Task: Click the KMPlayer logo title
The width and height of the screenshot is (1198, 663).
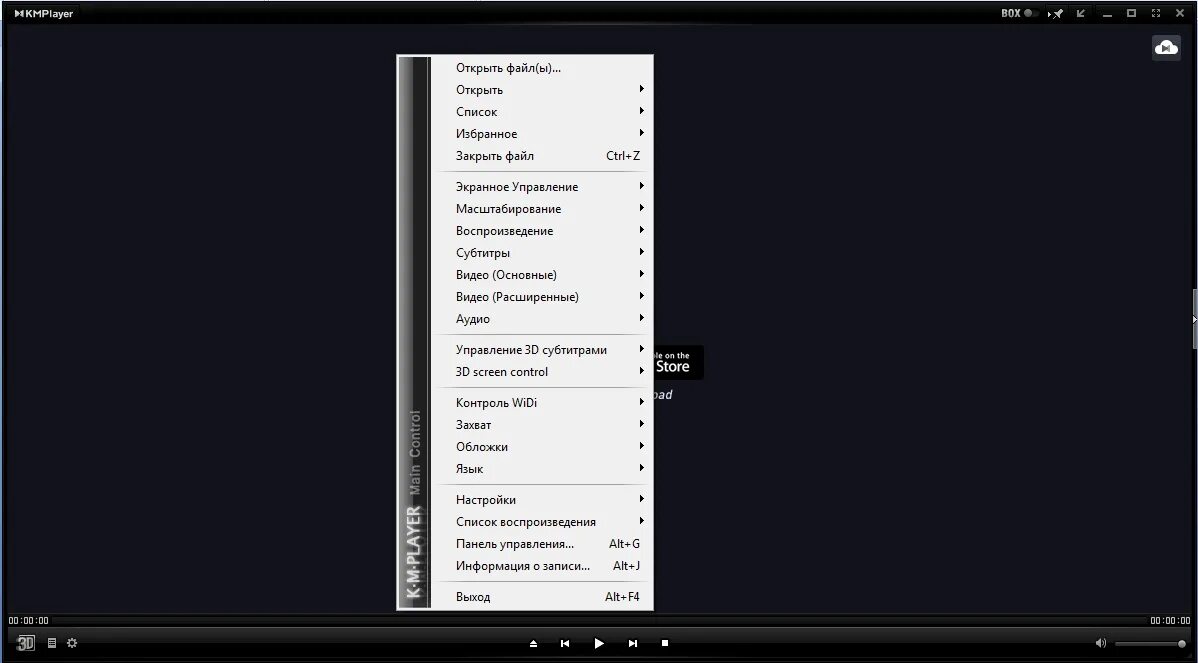Action: pos(44,14)
